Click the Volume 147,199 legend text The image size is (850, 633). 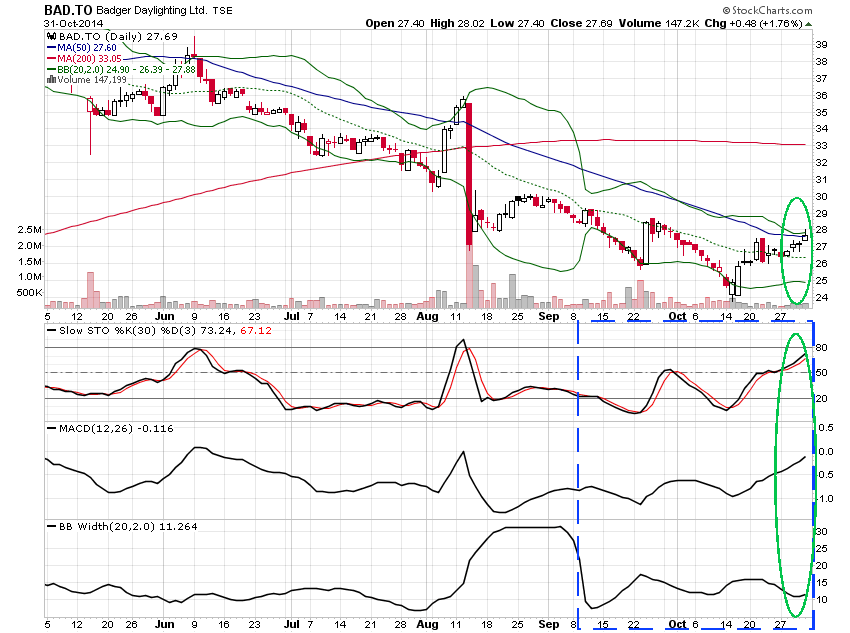pyautogui.click(x=92, y=80)
